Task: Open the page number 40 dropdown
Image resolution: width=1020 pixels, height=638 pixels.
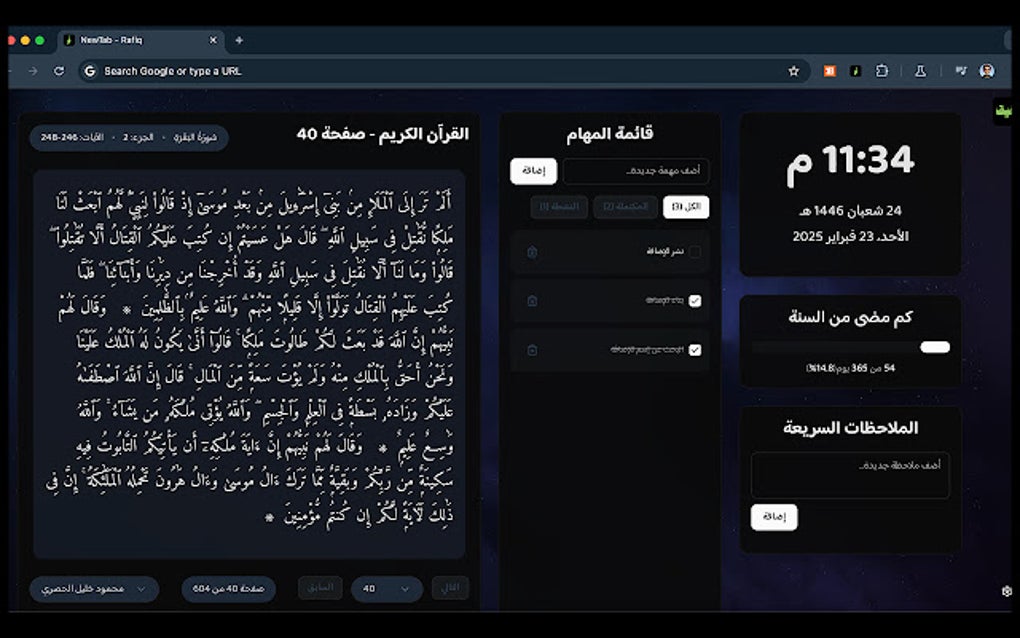Action: pyautogui.click(x=386, y=589)
